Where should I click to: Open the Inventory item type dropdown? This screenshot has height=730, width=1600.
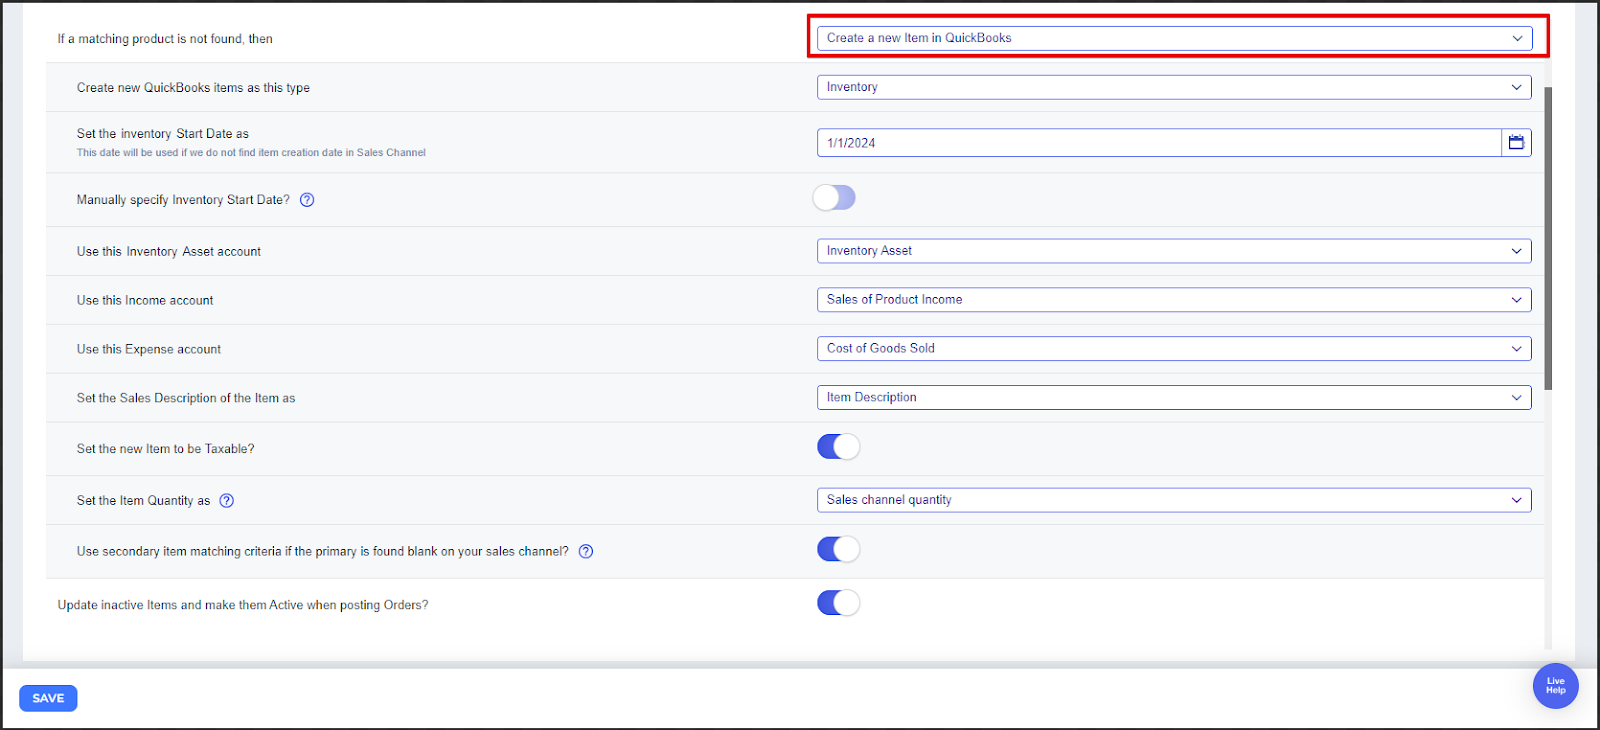coord(1174,87)
